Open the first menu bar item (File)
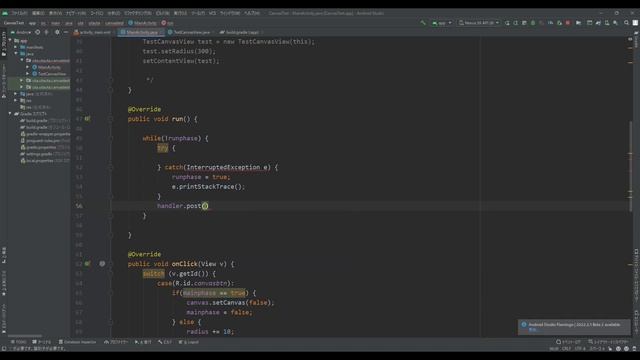The image size is (640, 360). coord(19,13)
